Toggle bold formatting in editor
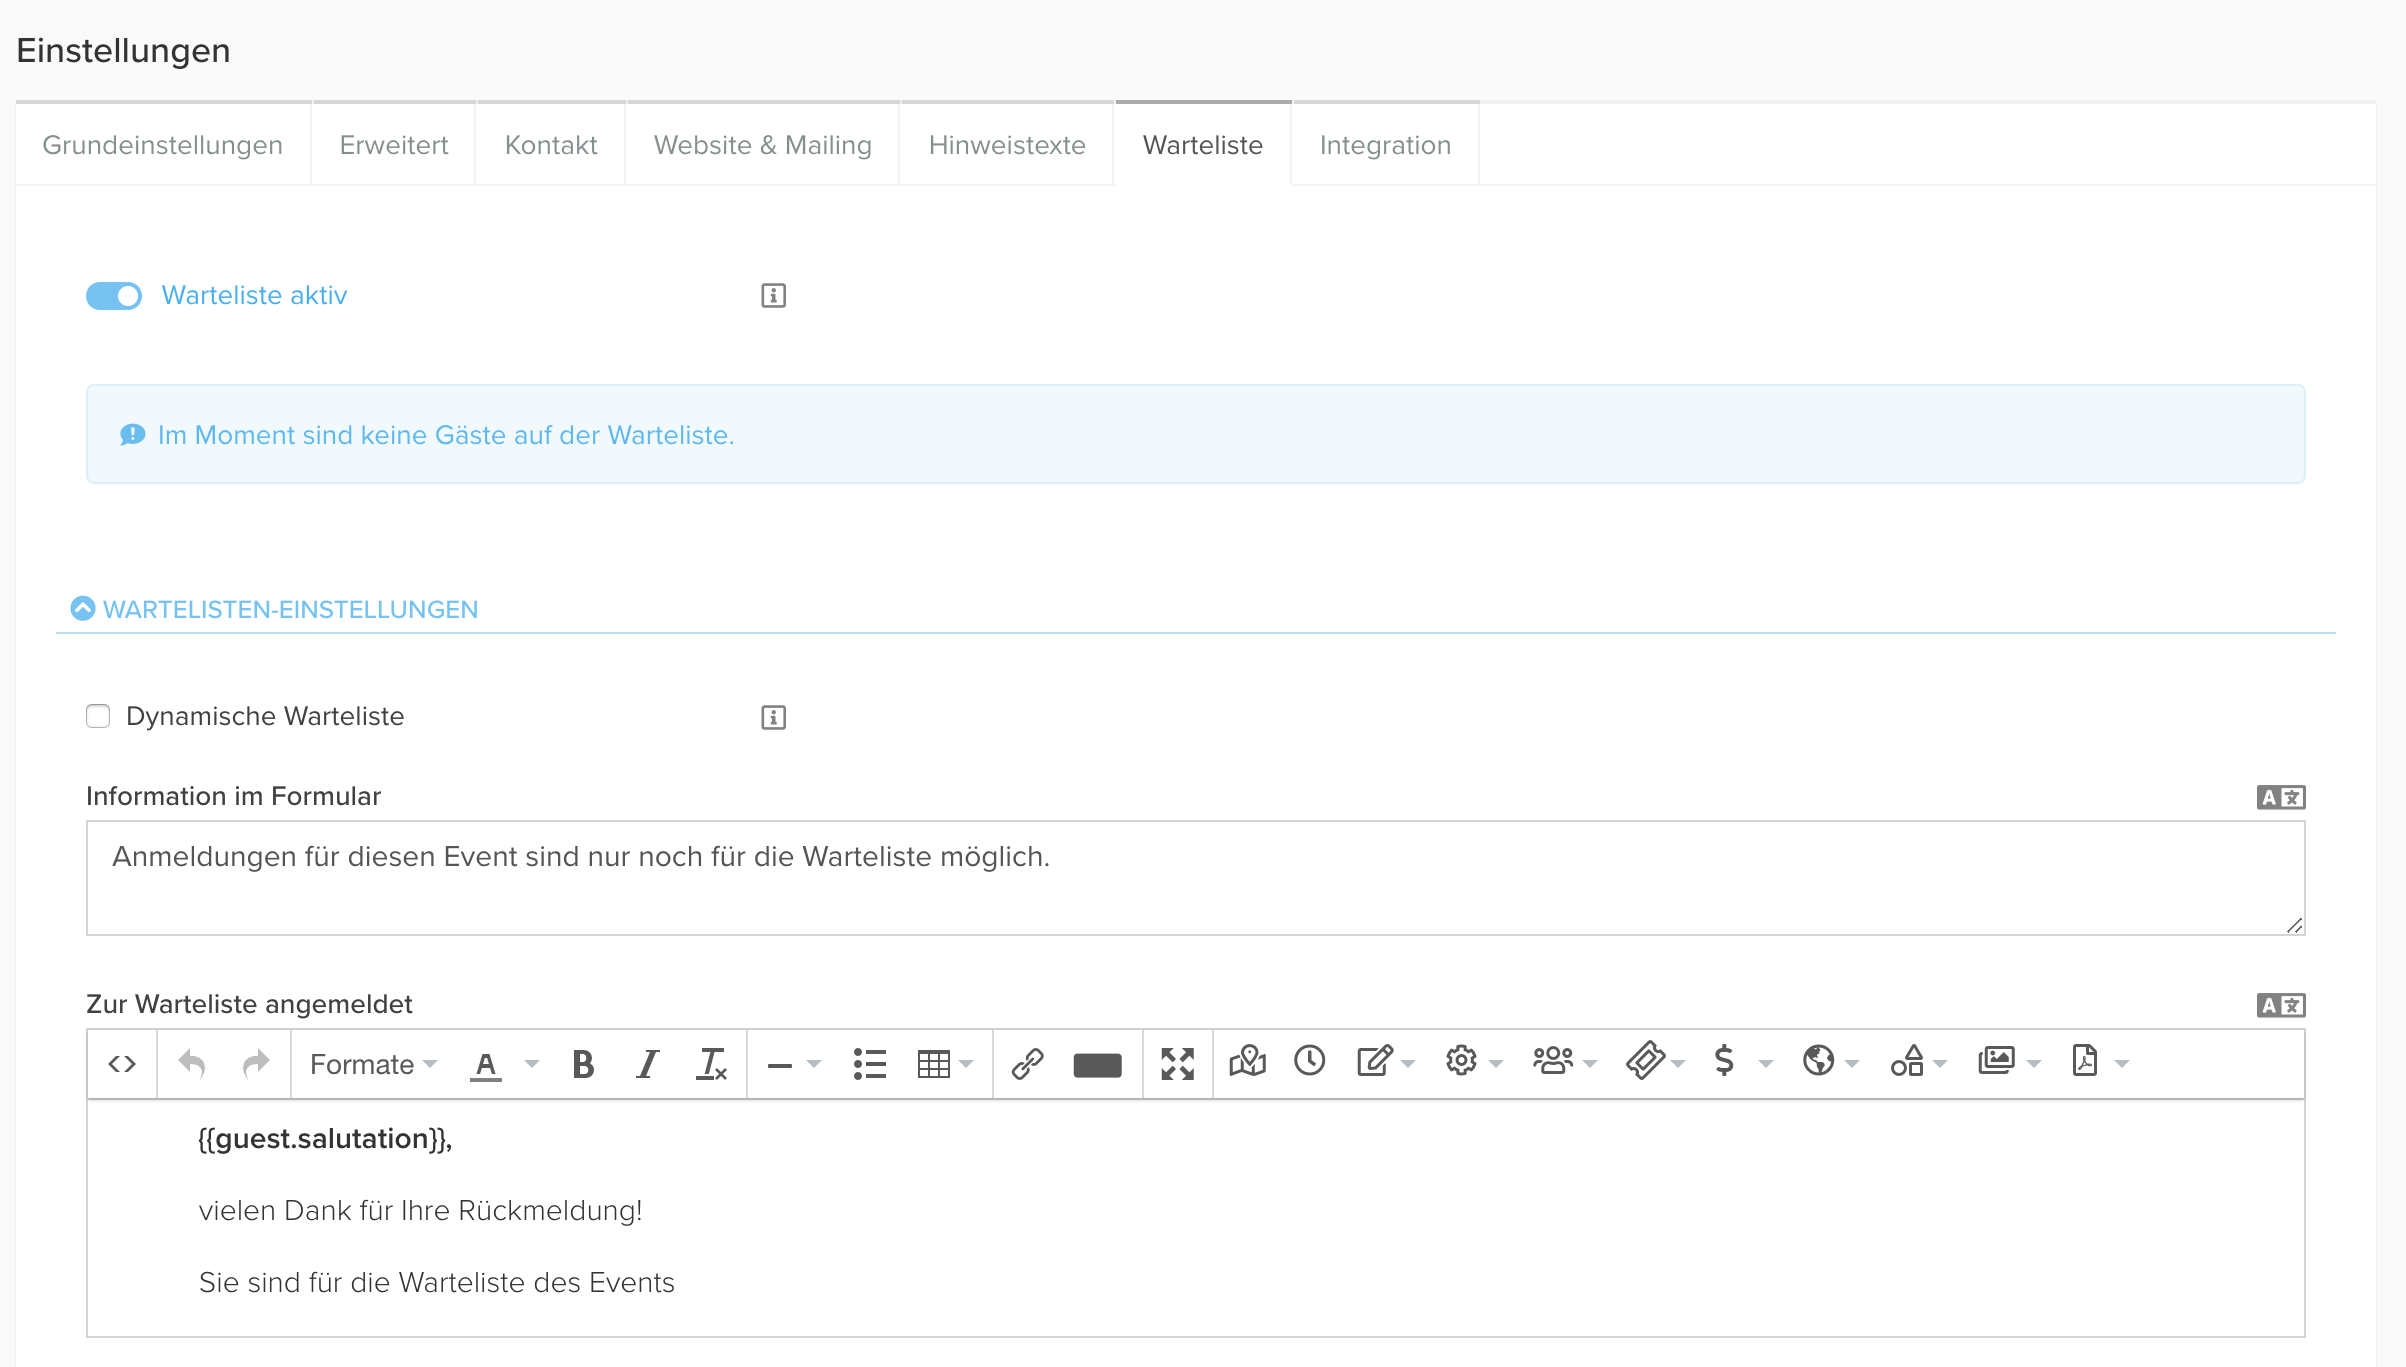This screenshot has width=2406, height=1367. click(583, 1064)
